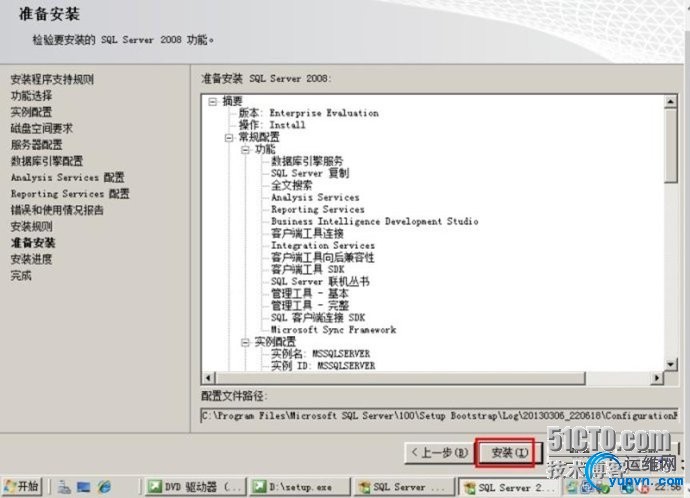Switch to D:\setup.exe taskbar window
Screen dimensions: 690x498
coord(300,487)
